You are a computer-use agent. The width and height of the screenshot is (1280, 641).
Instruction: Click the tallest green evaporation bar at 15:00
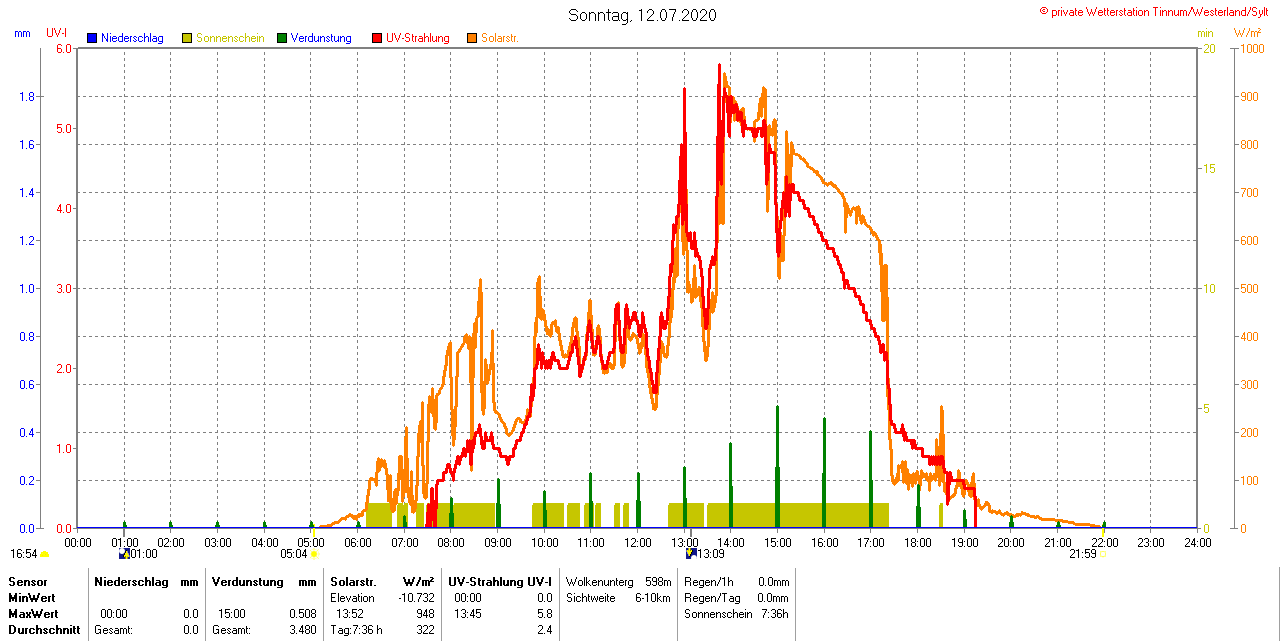pyautogui.click(x=777, y=466)
